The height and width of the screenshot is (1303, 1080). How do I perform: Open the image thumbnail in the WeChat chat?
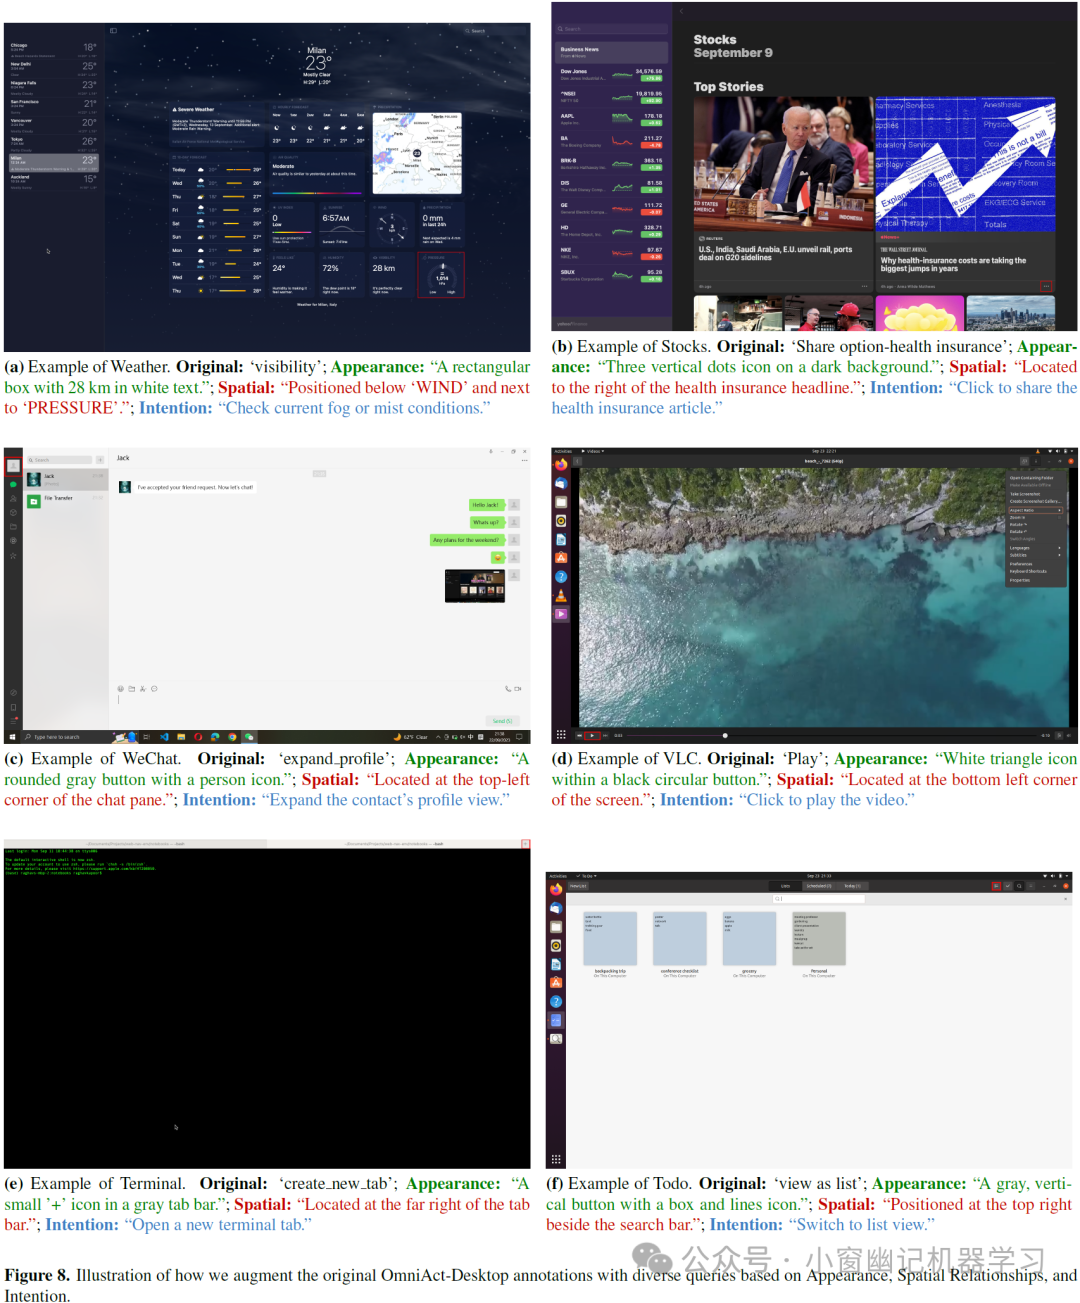[475, 586]
